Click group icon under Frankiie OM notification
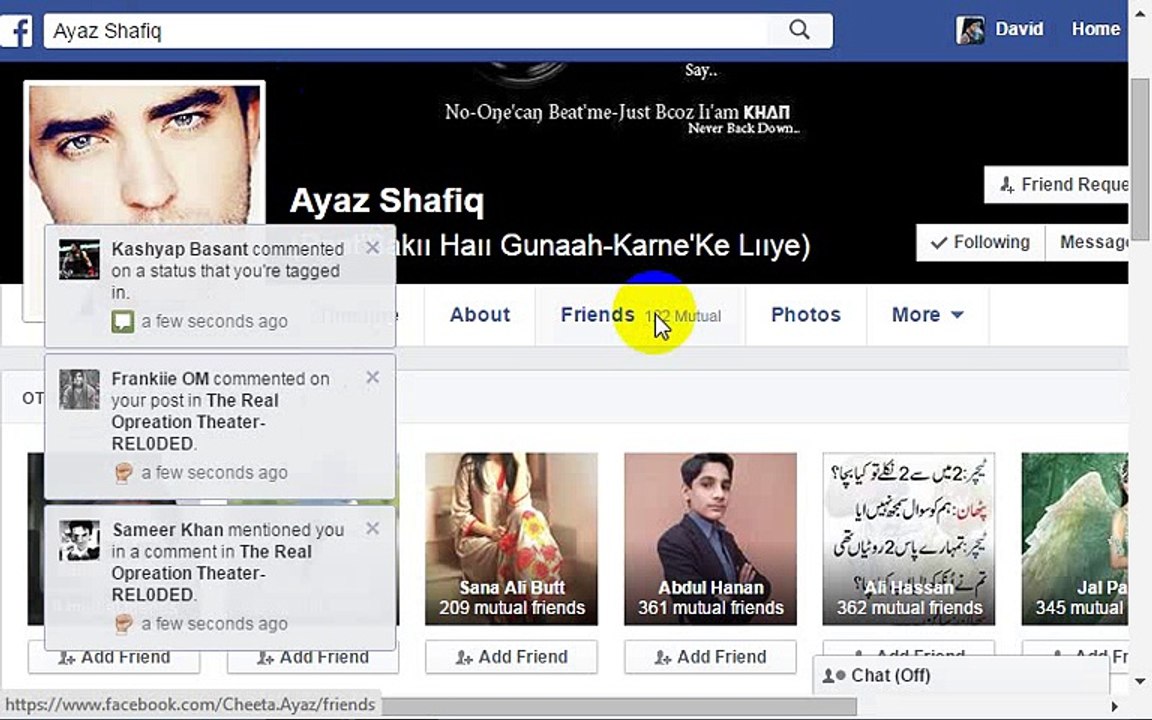This screenshot has width=1152, height=720. 123,472
